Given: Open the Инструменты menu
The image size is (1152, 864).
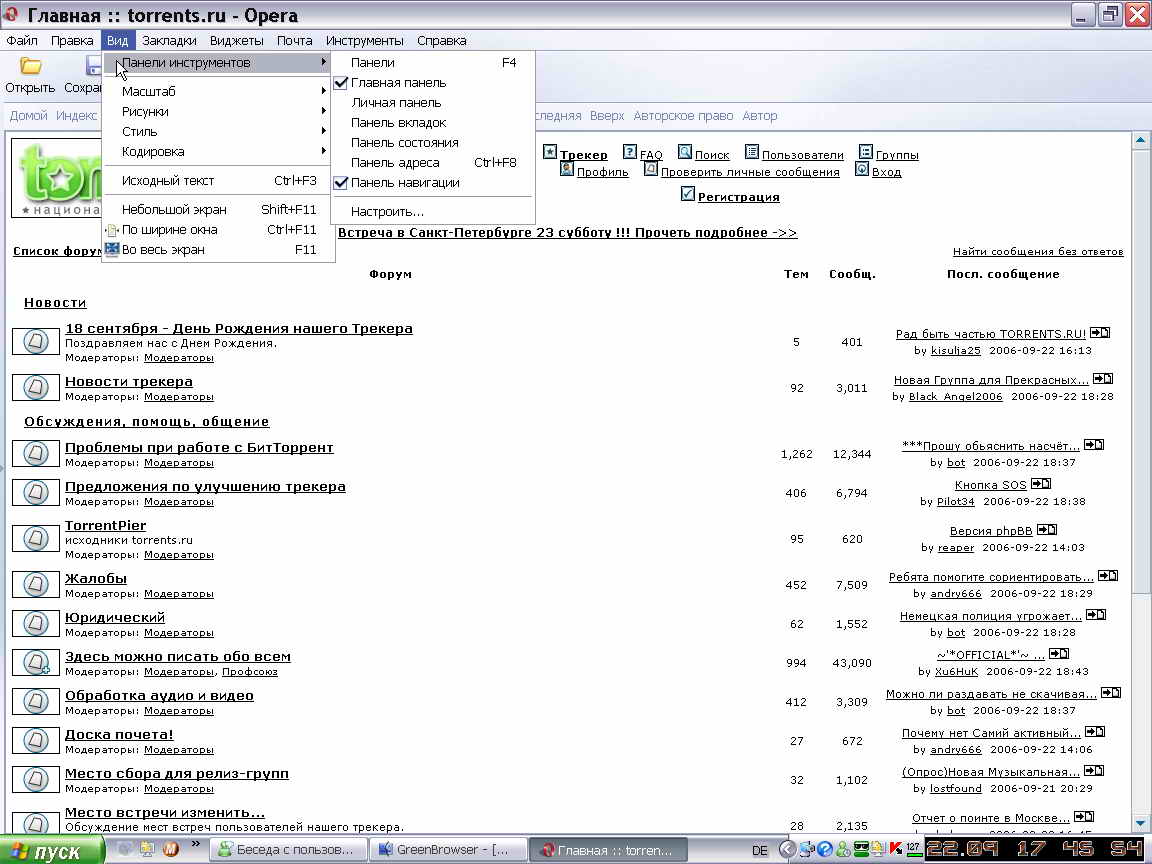Looking at the screenshot, I should 364,40.
